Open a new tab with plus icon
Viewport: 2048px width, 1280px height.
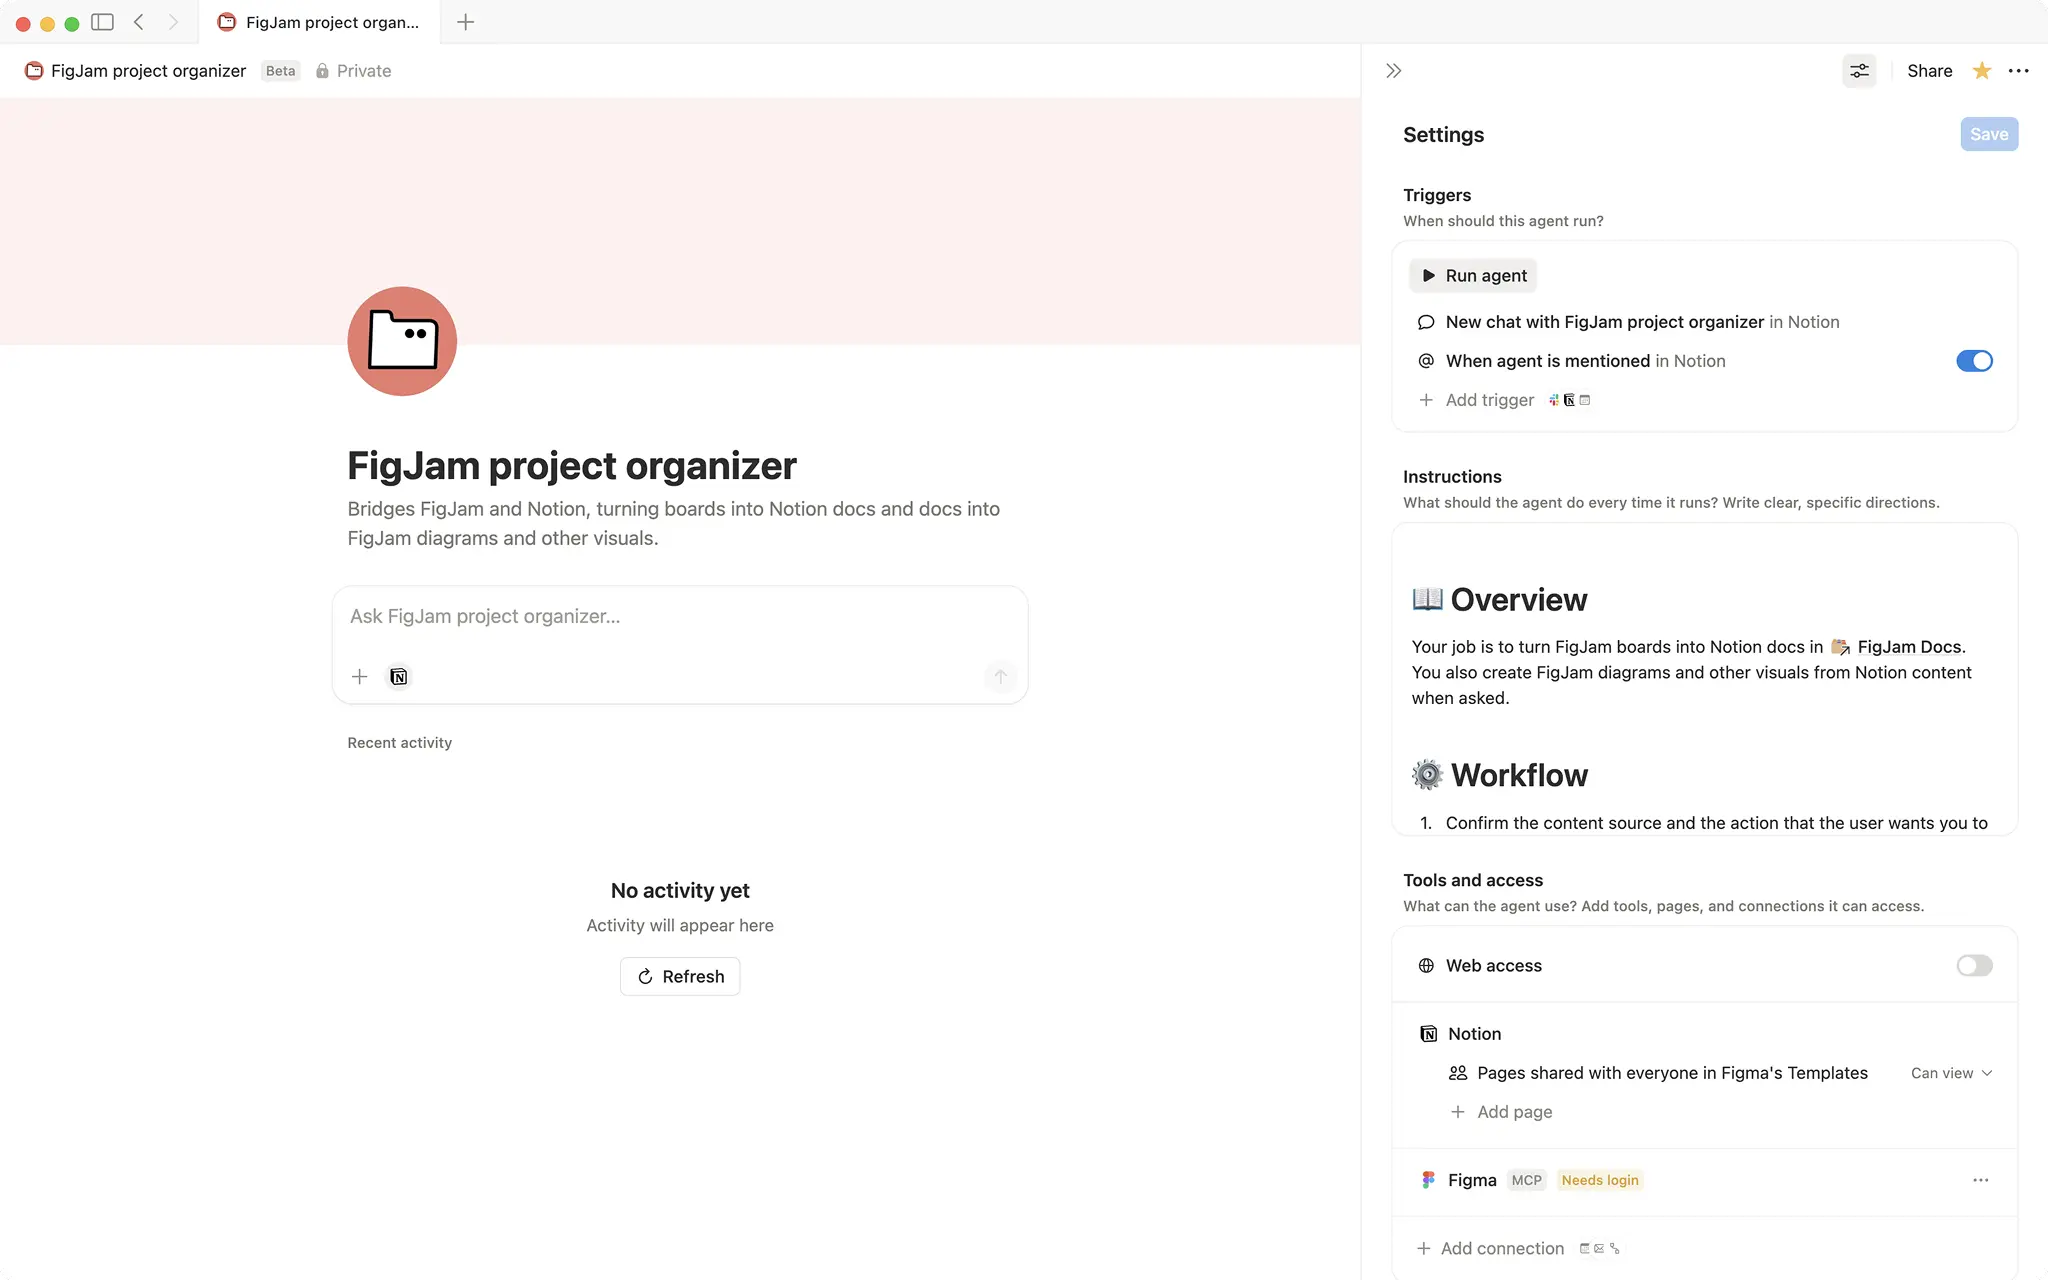click(x=465, y=22)
